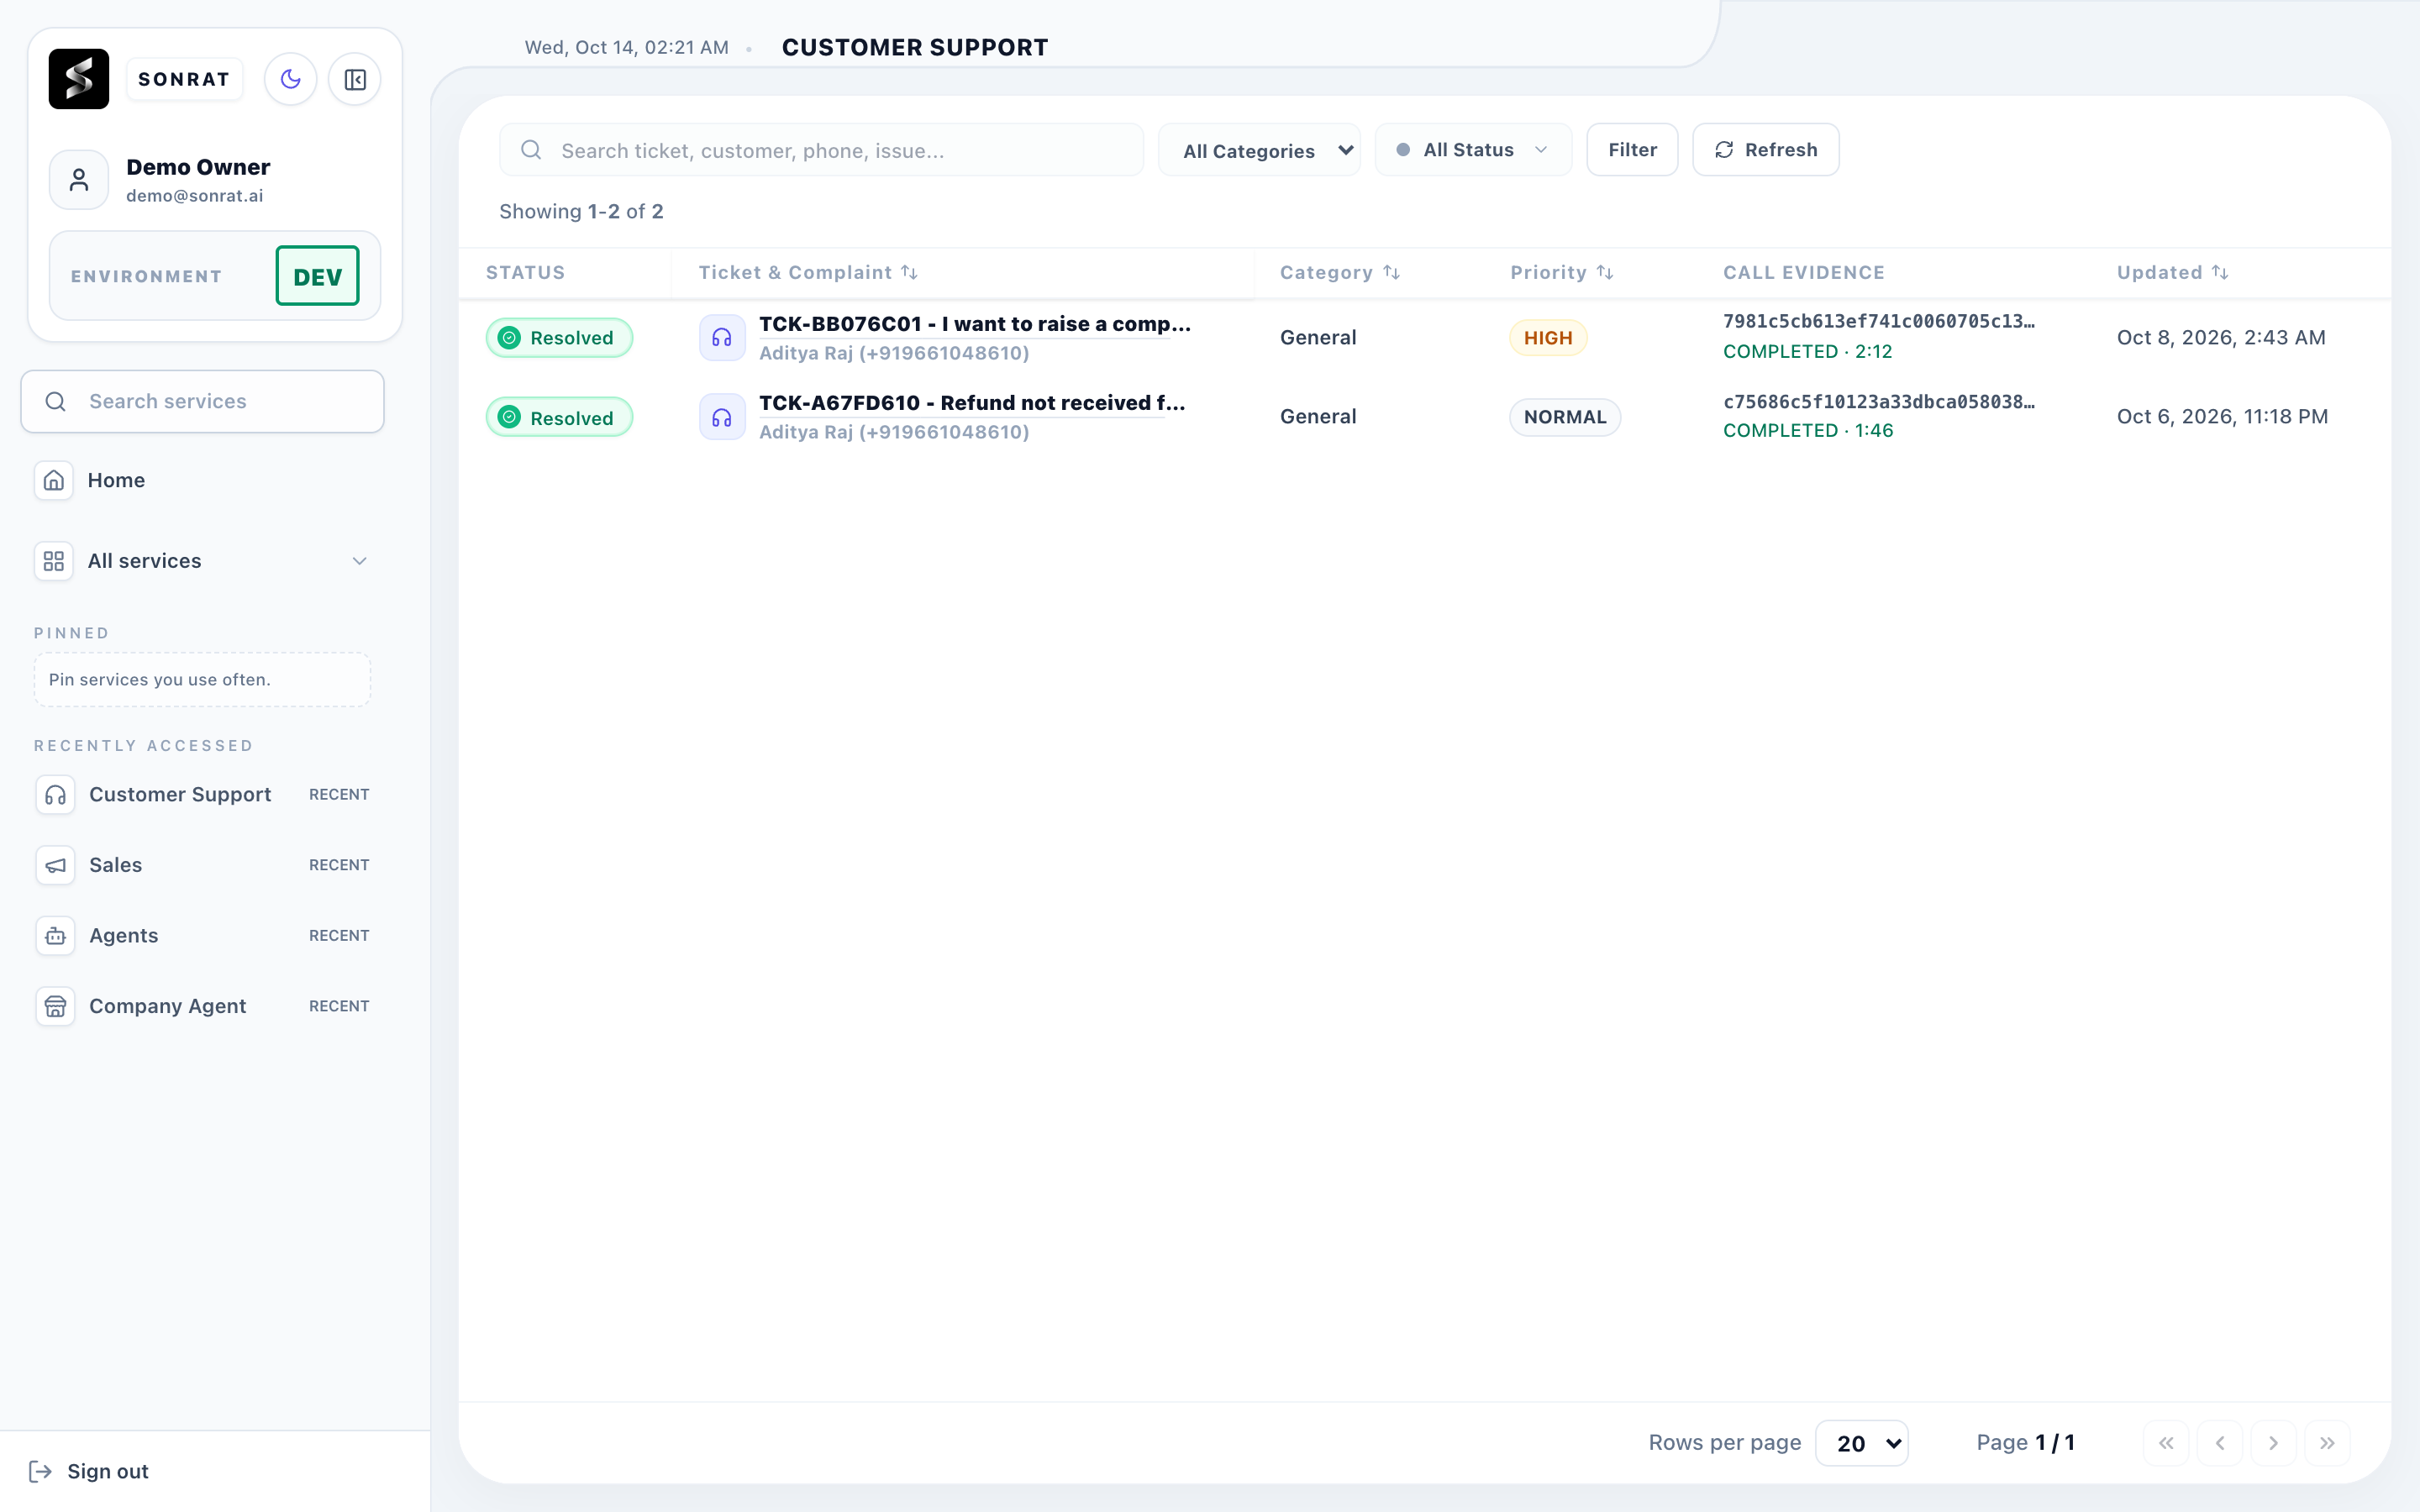Click the Company Agent store icon
Image resolution: width=2420 pixels, height=1512 pixels.
tap(56, 1006)
